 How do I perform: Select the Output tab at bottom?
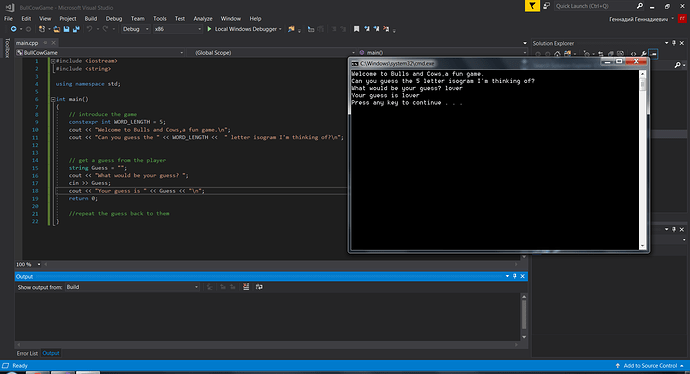click(51, 353)
